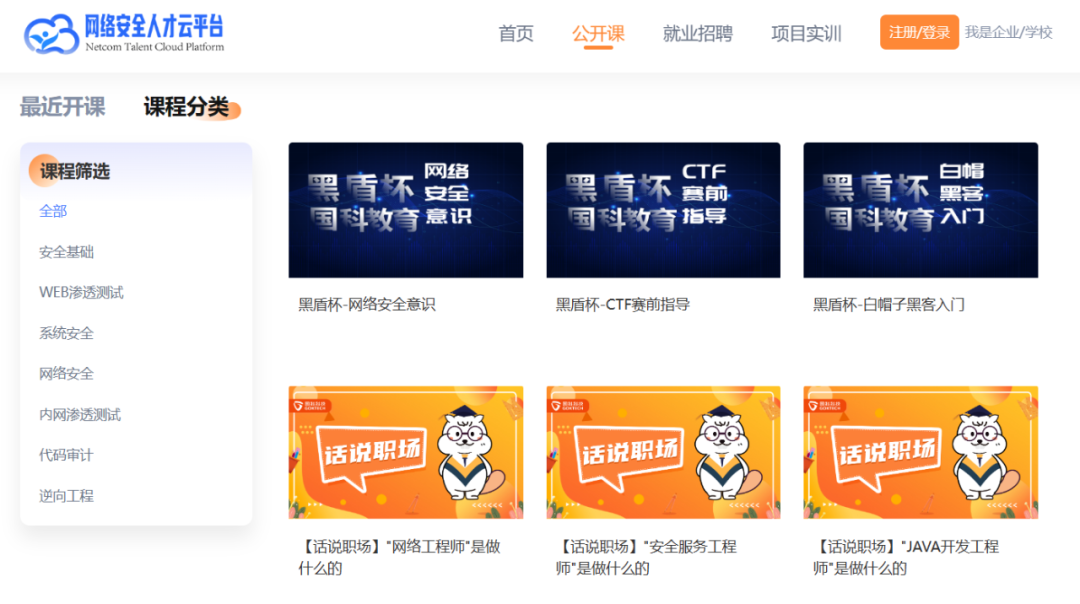Select the 系统安全 filter

tap(66, 333)
